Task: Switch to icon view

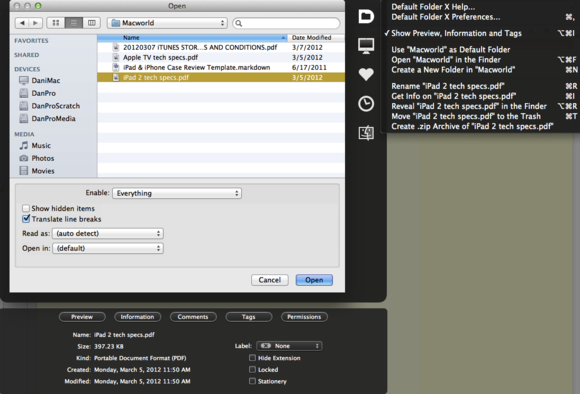Action: pos(56,23)
